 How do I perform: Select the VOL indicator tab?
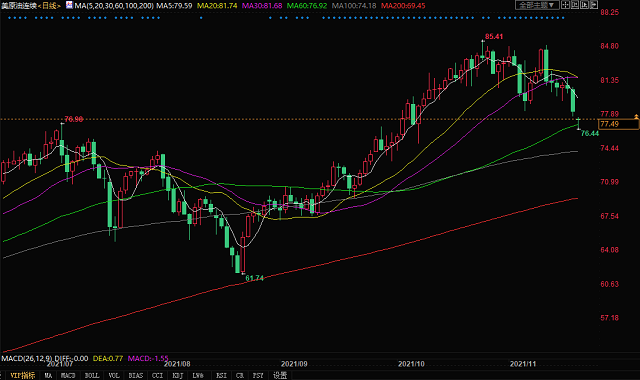114,376
